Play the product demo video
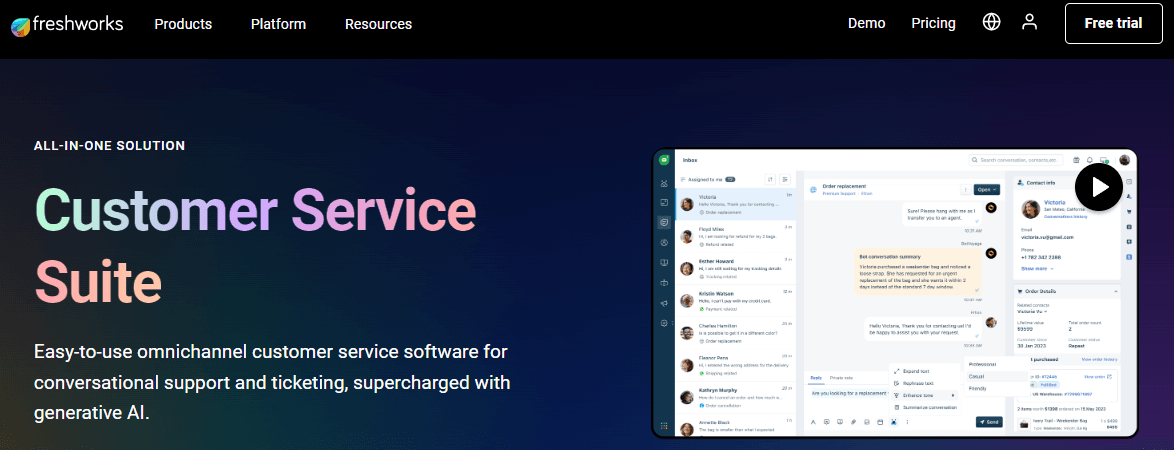Image resolution: width=1174 pixels, height=450 pixels. point(1098,186)
